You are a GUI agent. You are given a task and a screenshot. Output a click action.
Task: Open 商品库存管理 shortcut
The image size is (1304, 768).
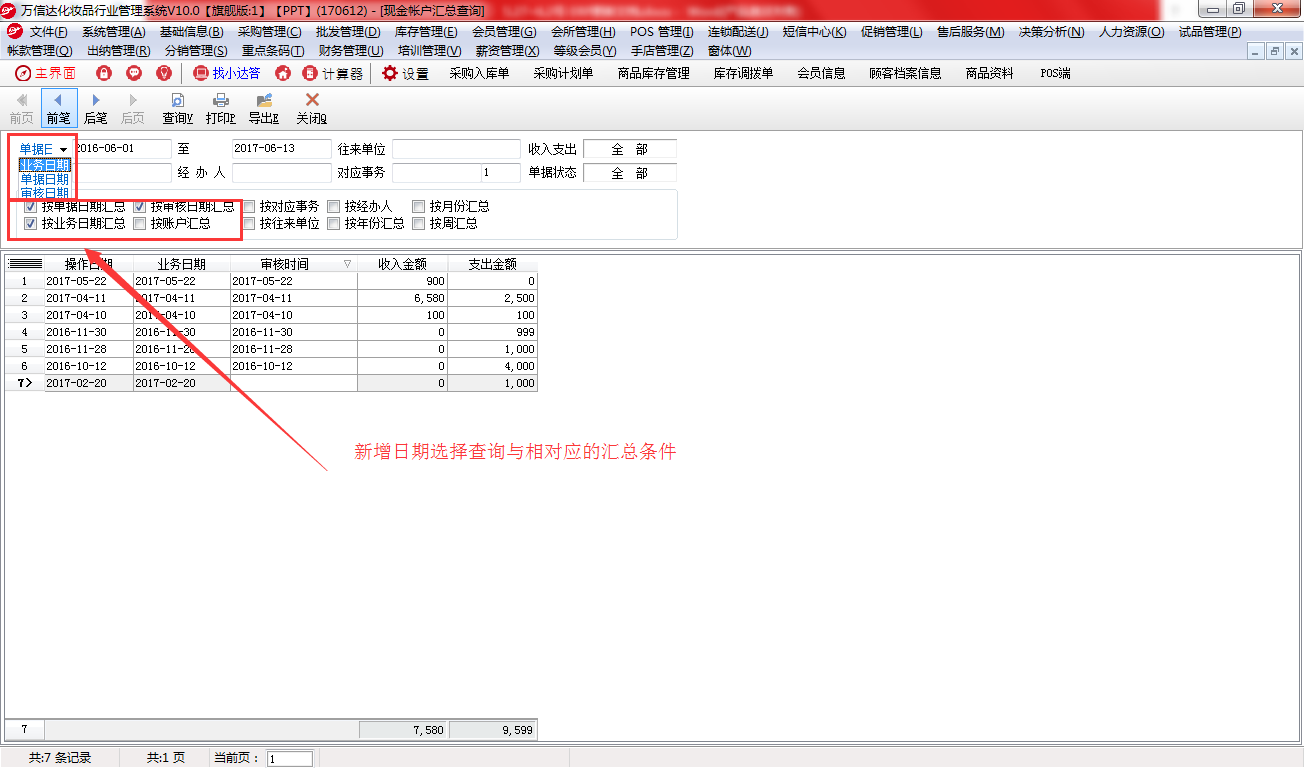point(654,73)
